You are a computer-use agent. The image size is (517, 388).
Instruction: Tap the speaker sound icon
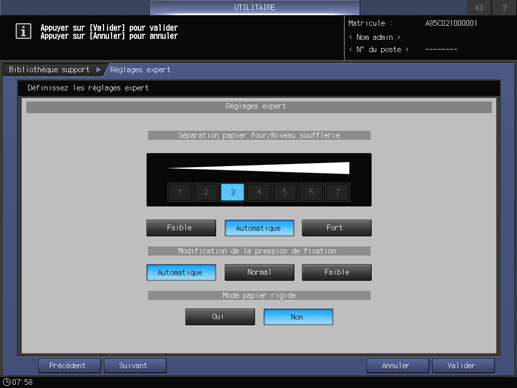479,7
